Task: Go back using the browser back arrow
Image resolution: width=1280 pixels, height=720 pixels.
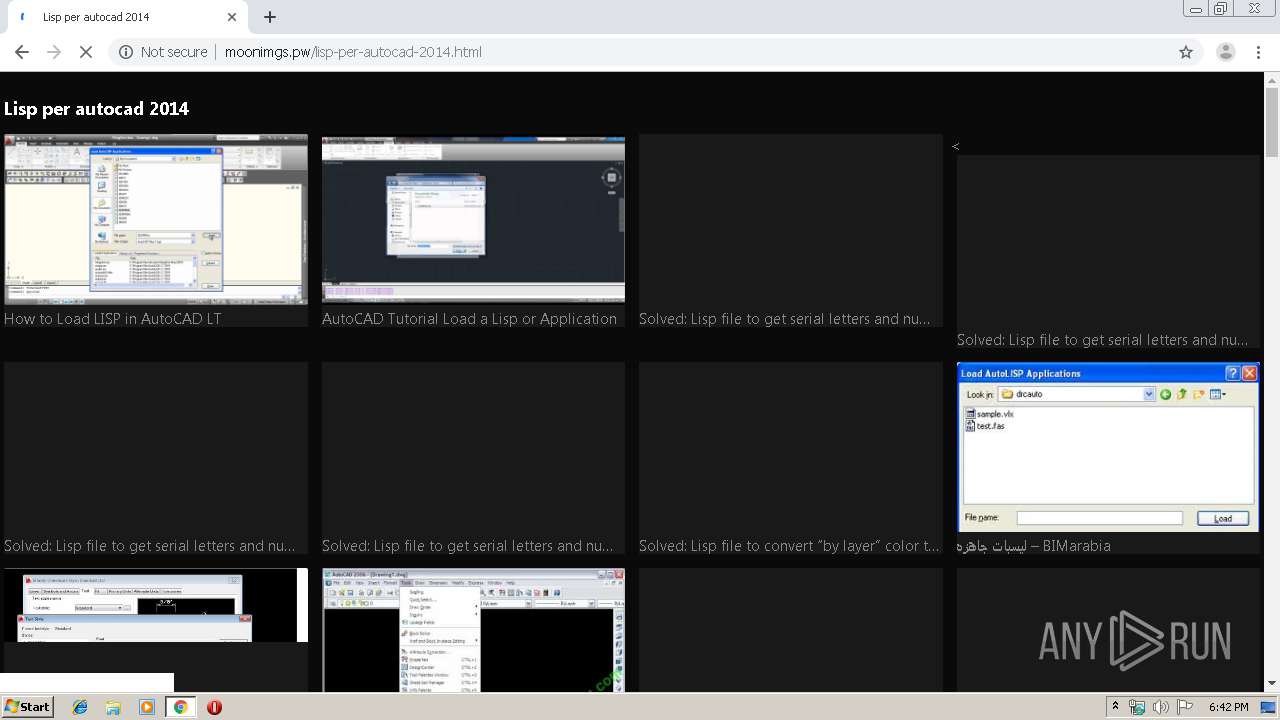Action: point(22,52)
